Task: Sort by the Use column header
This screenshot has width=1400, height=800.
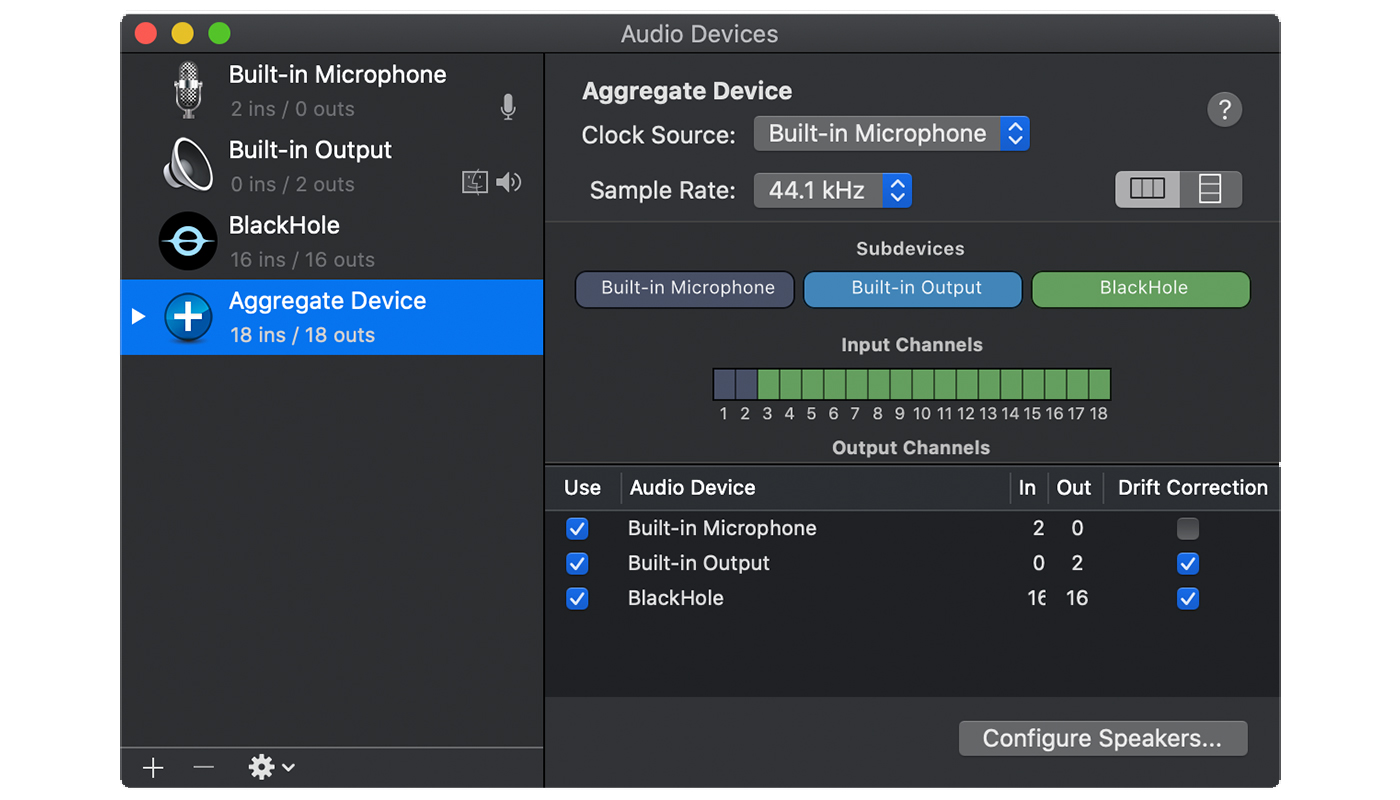Action: 583,488
